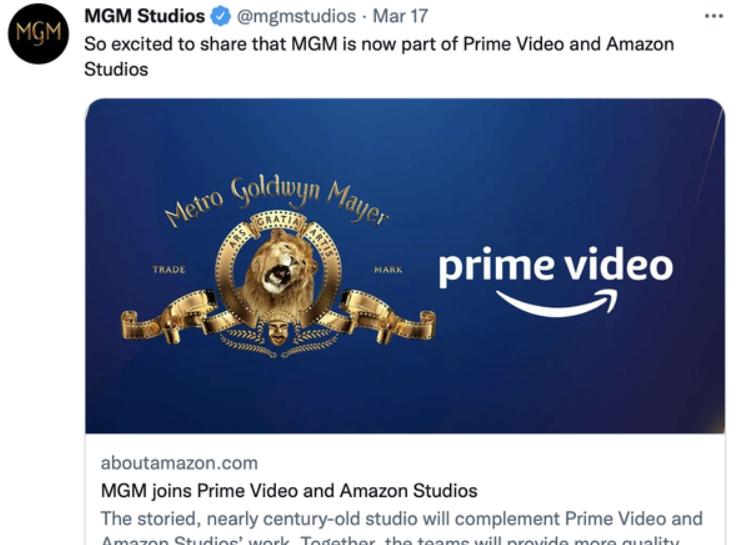
Task: Click the MGM Studios display name
Action: pyautogui.click(x=145, y=16)
